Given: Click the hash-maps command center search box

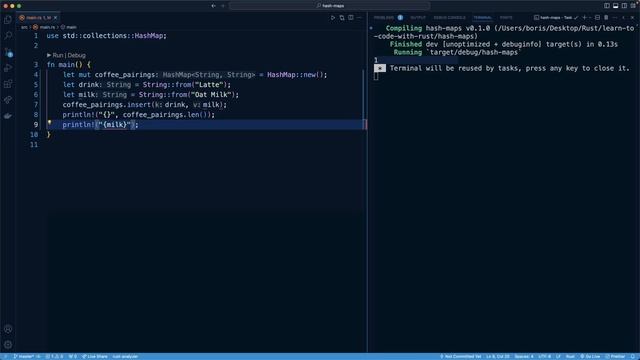Looking at the screenshot, I should (x=330, y=6).
